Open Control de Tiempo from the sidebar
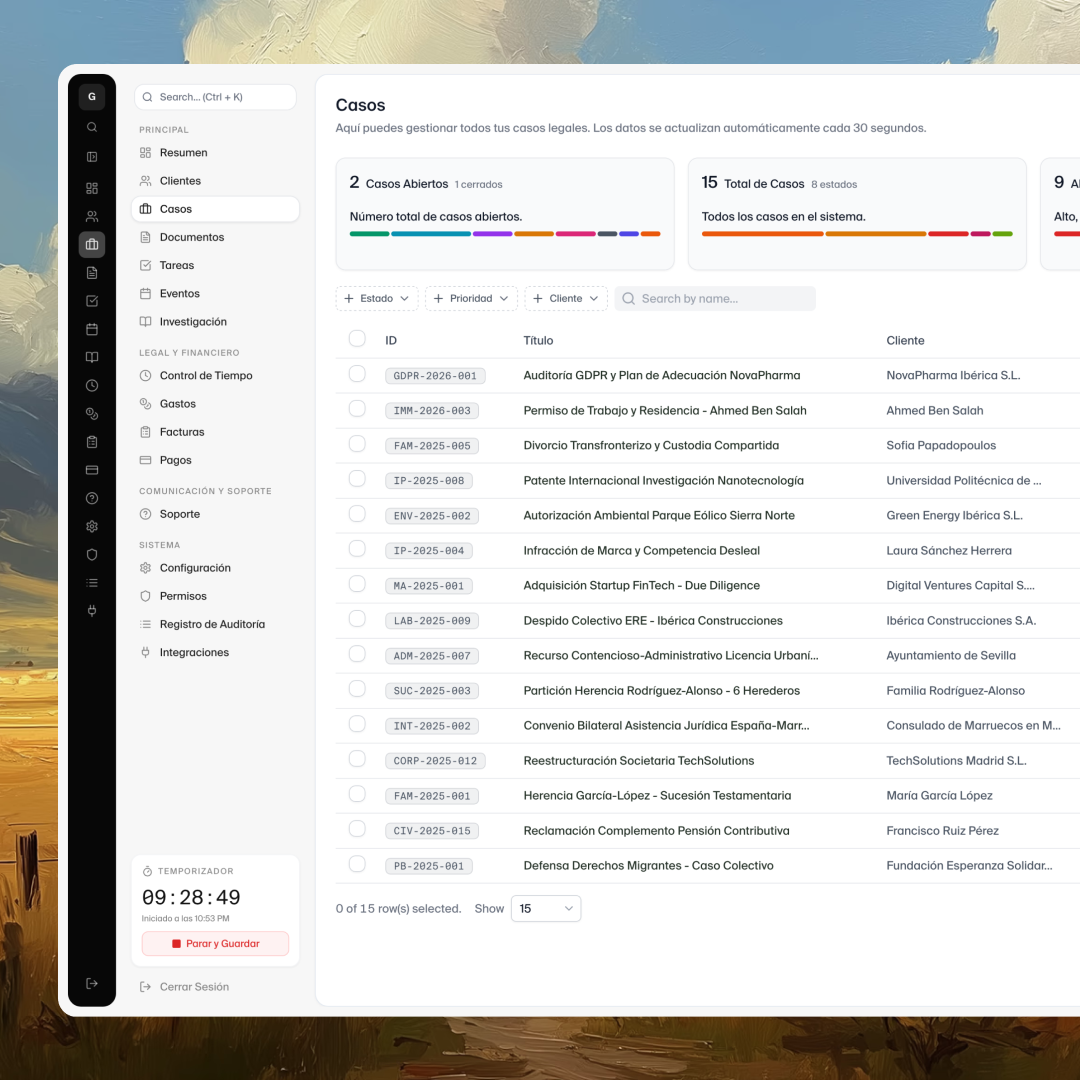Image resolution: width=1080 pixels, height=1080 pixels. coord(206,376)
